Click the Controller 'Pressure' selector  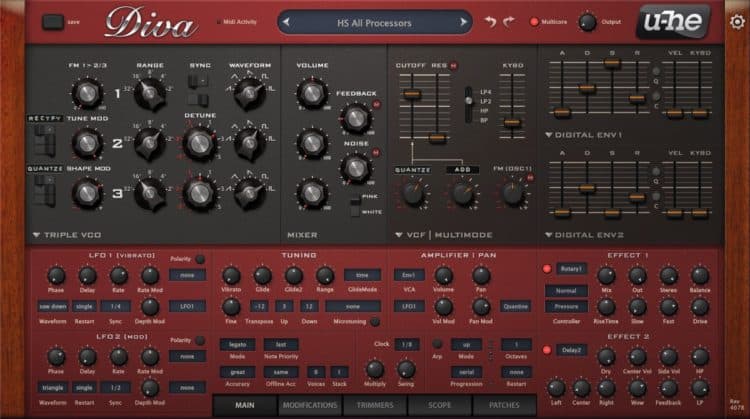tap(566, 307)
